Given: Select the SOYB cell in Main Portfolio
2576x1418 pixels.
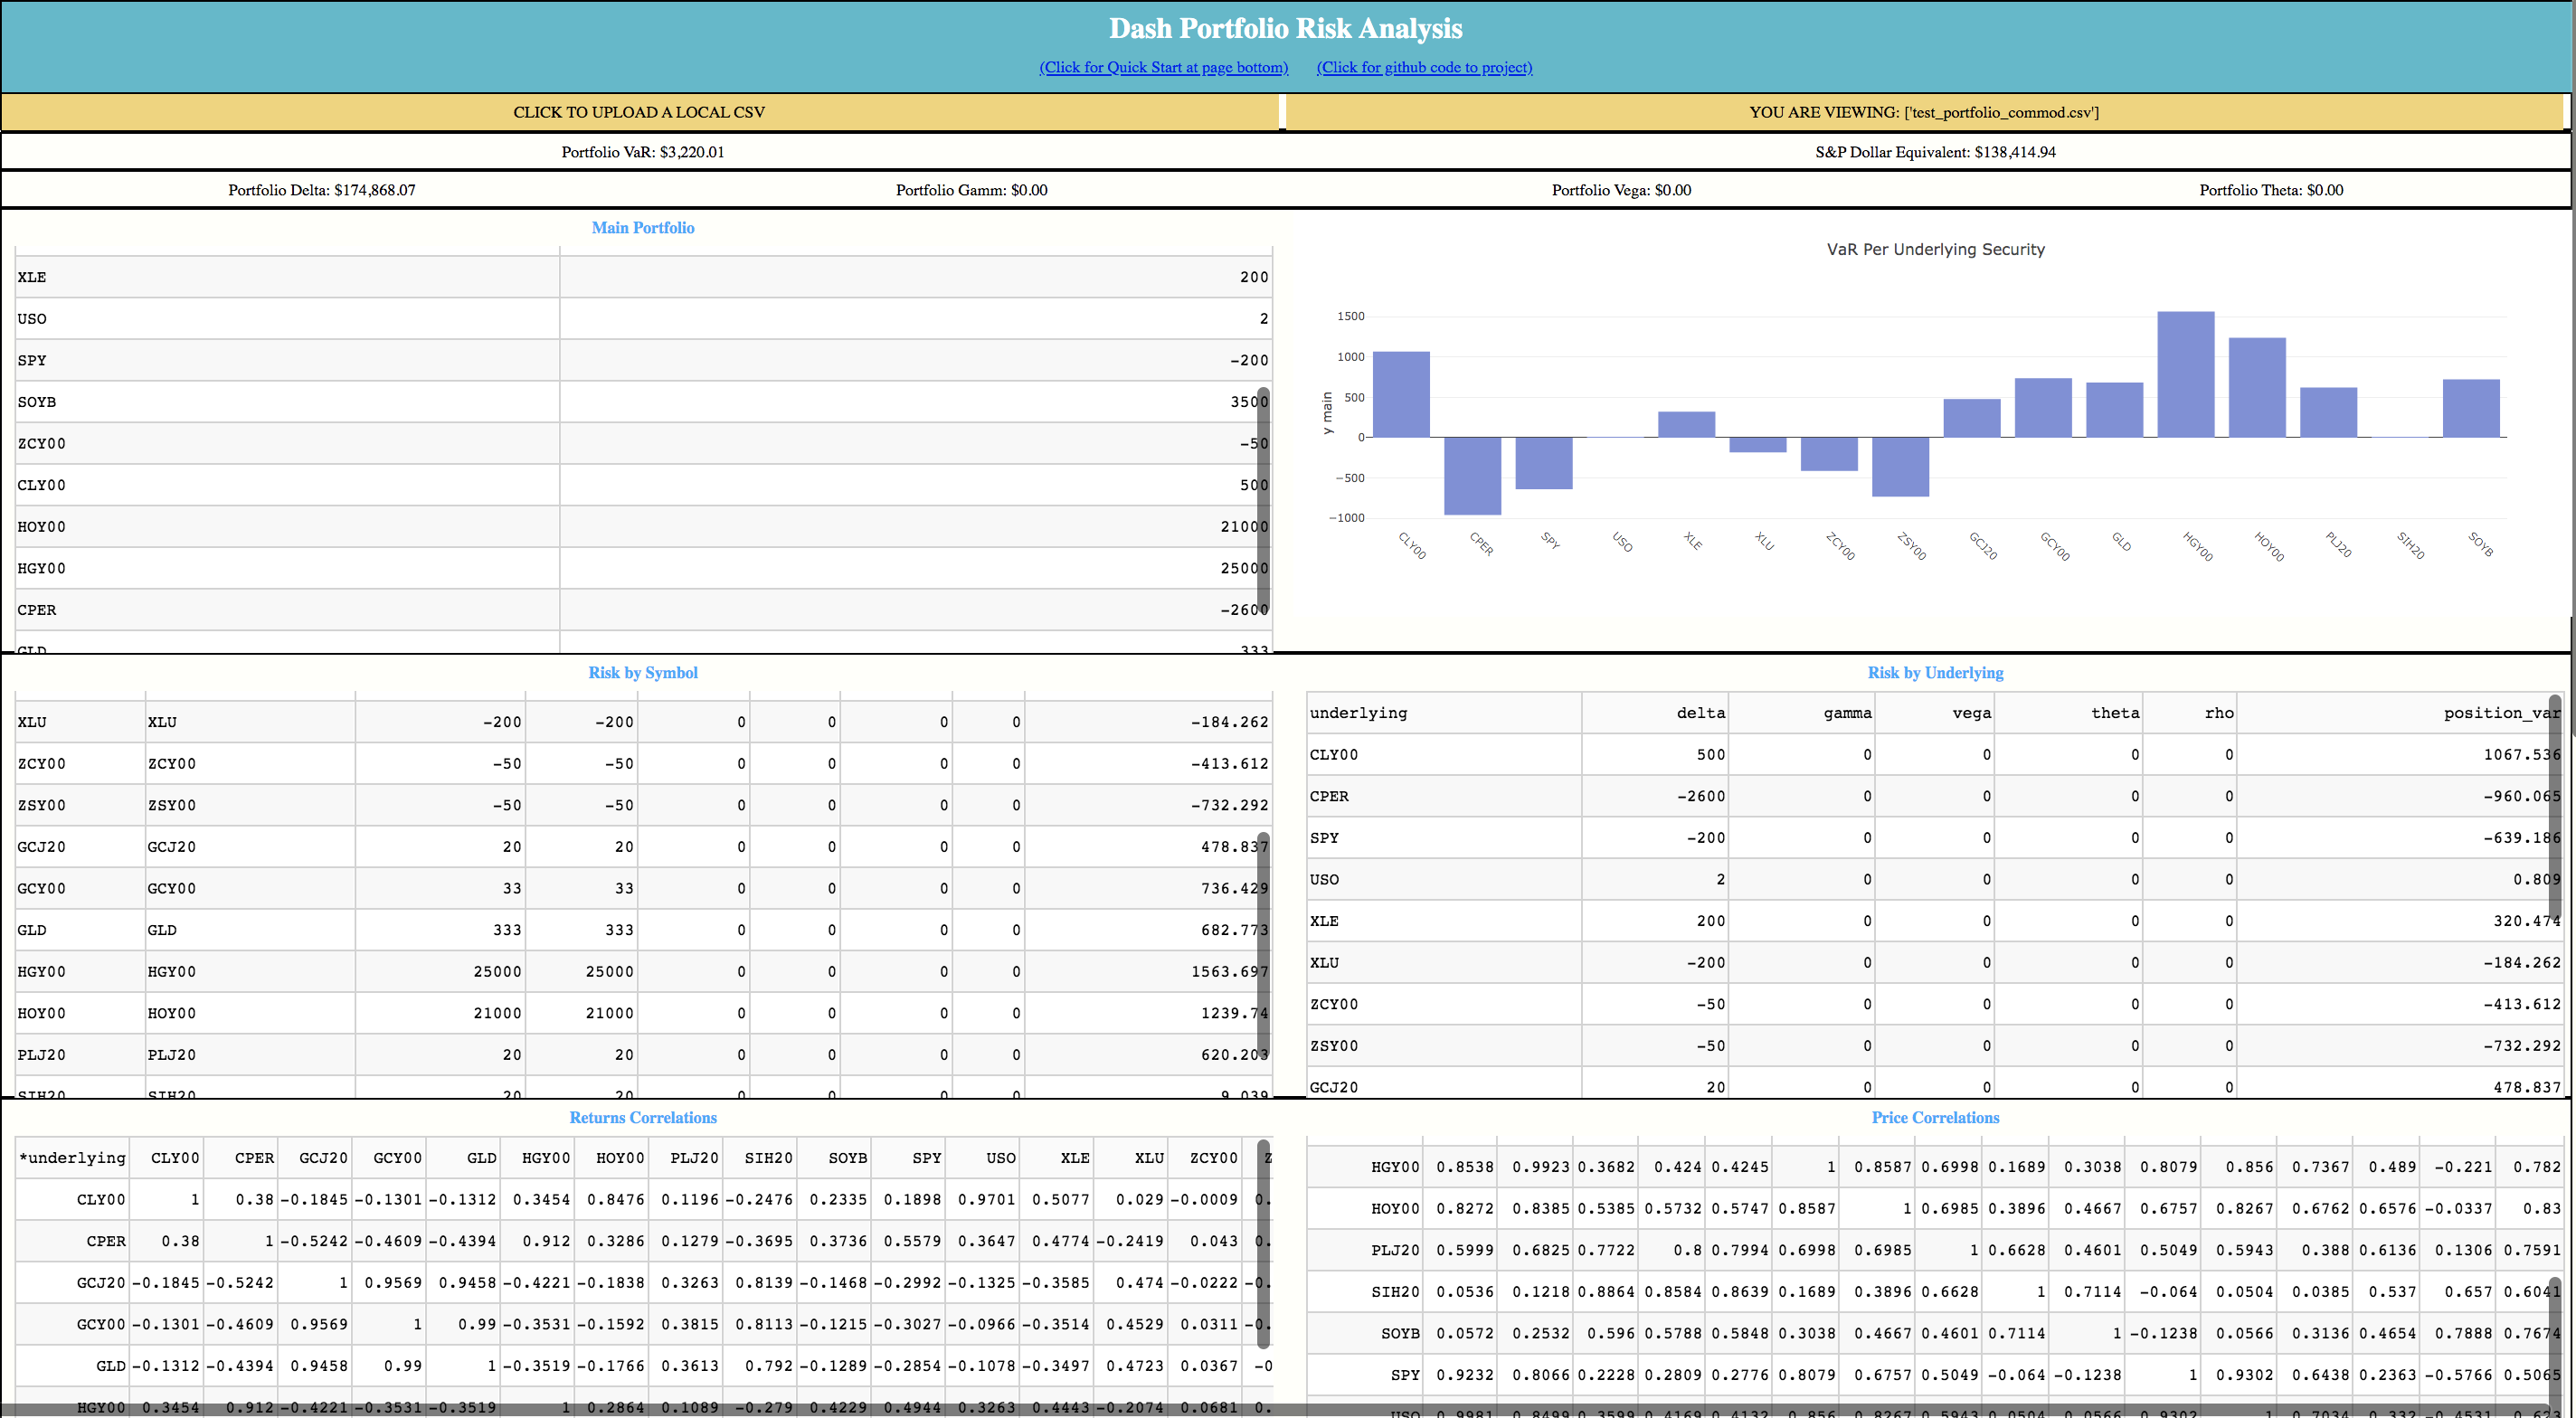Looking at the screenshot, I should 37,402.
